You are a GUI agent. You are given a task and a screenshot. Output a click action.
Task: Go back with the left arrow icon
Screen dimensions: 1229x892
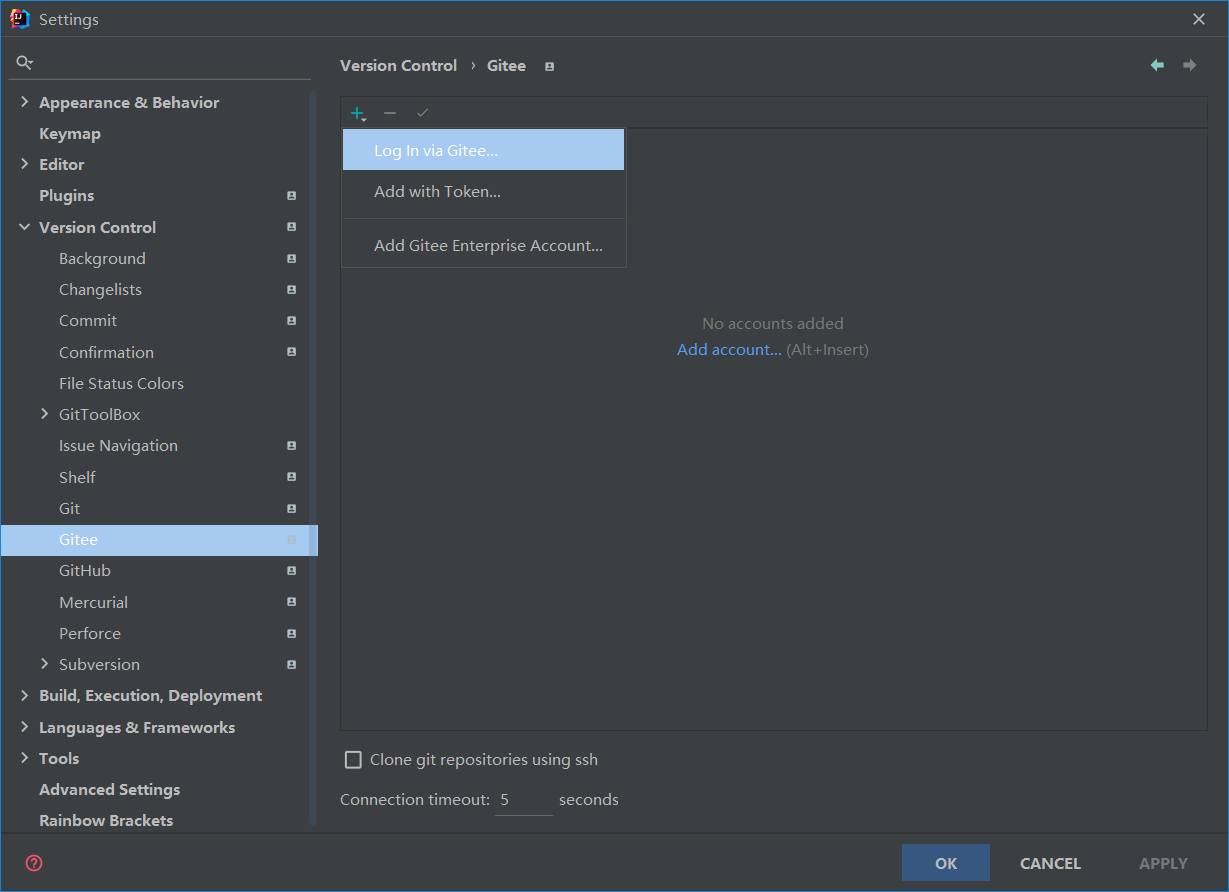(1157, 65)
